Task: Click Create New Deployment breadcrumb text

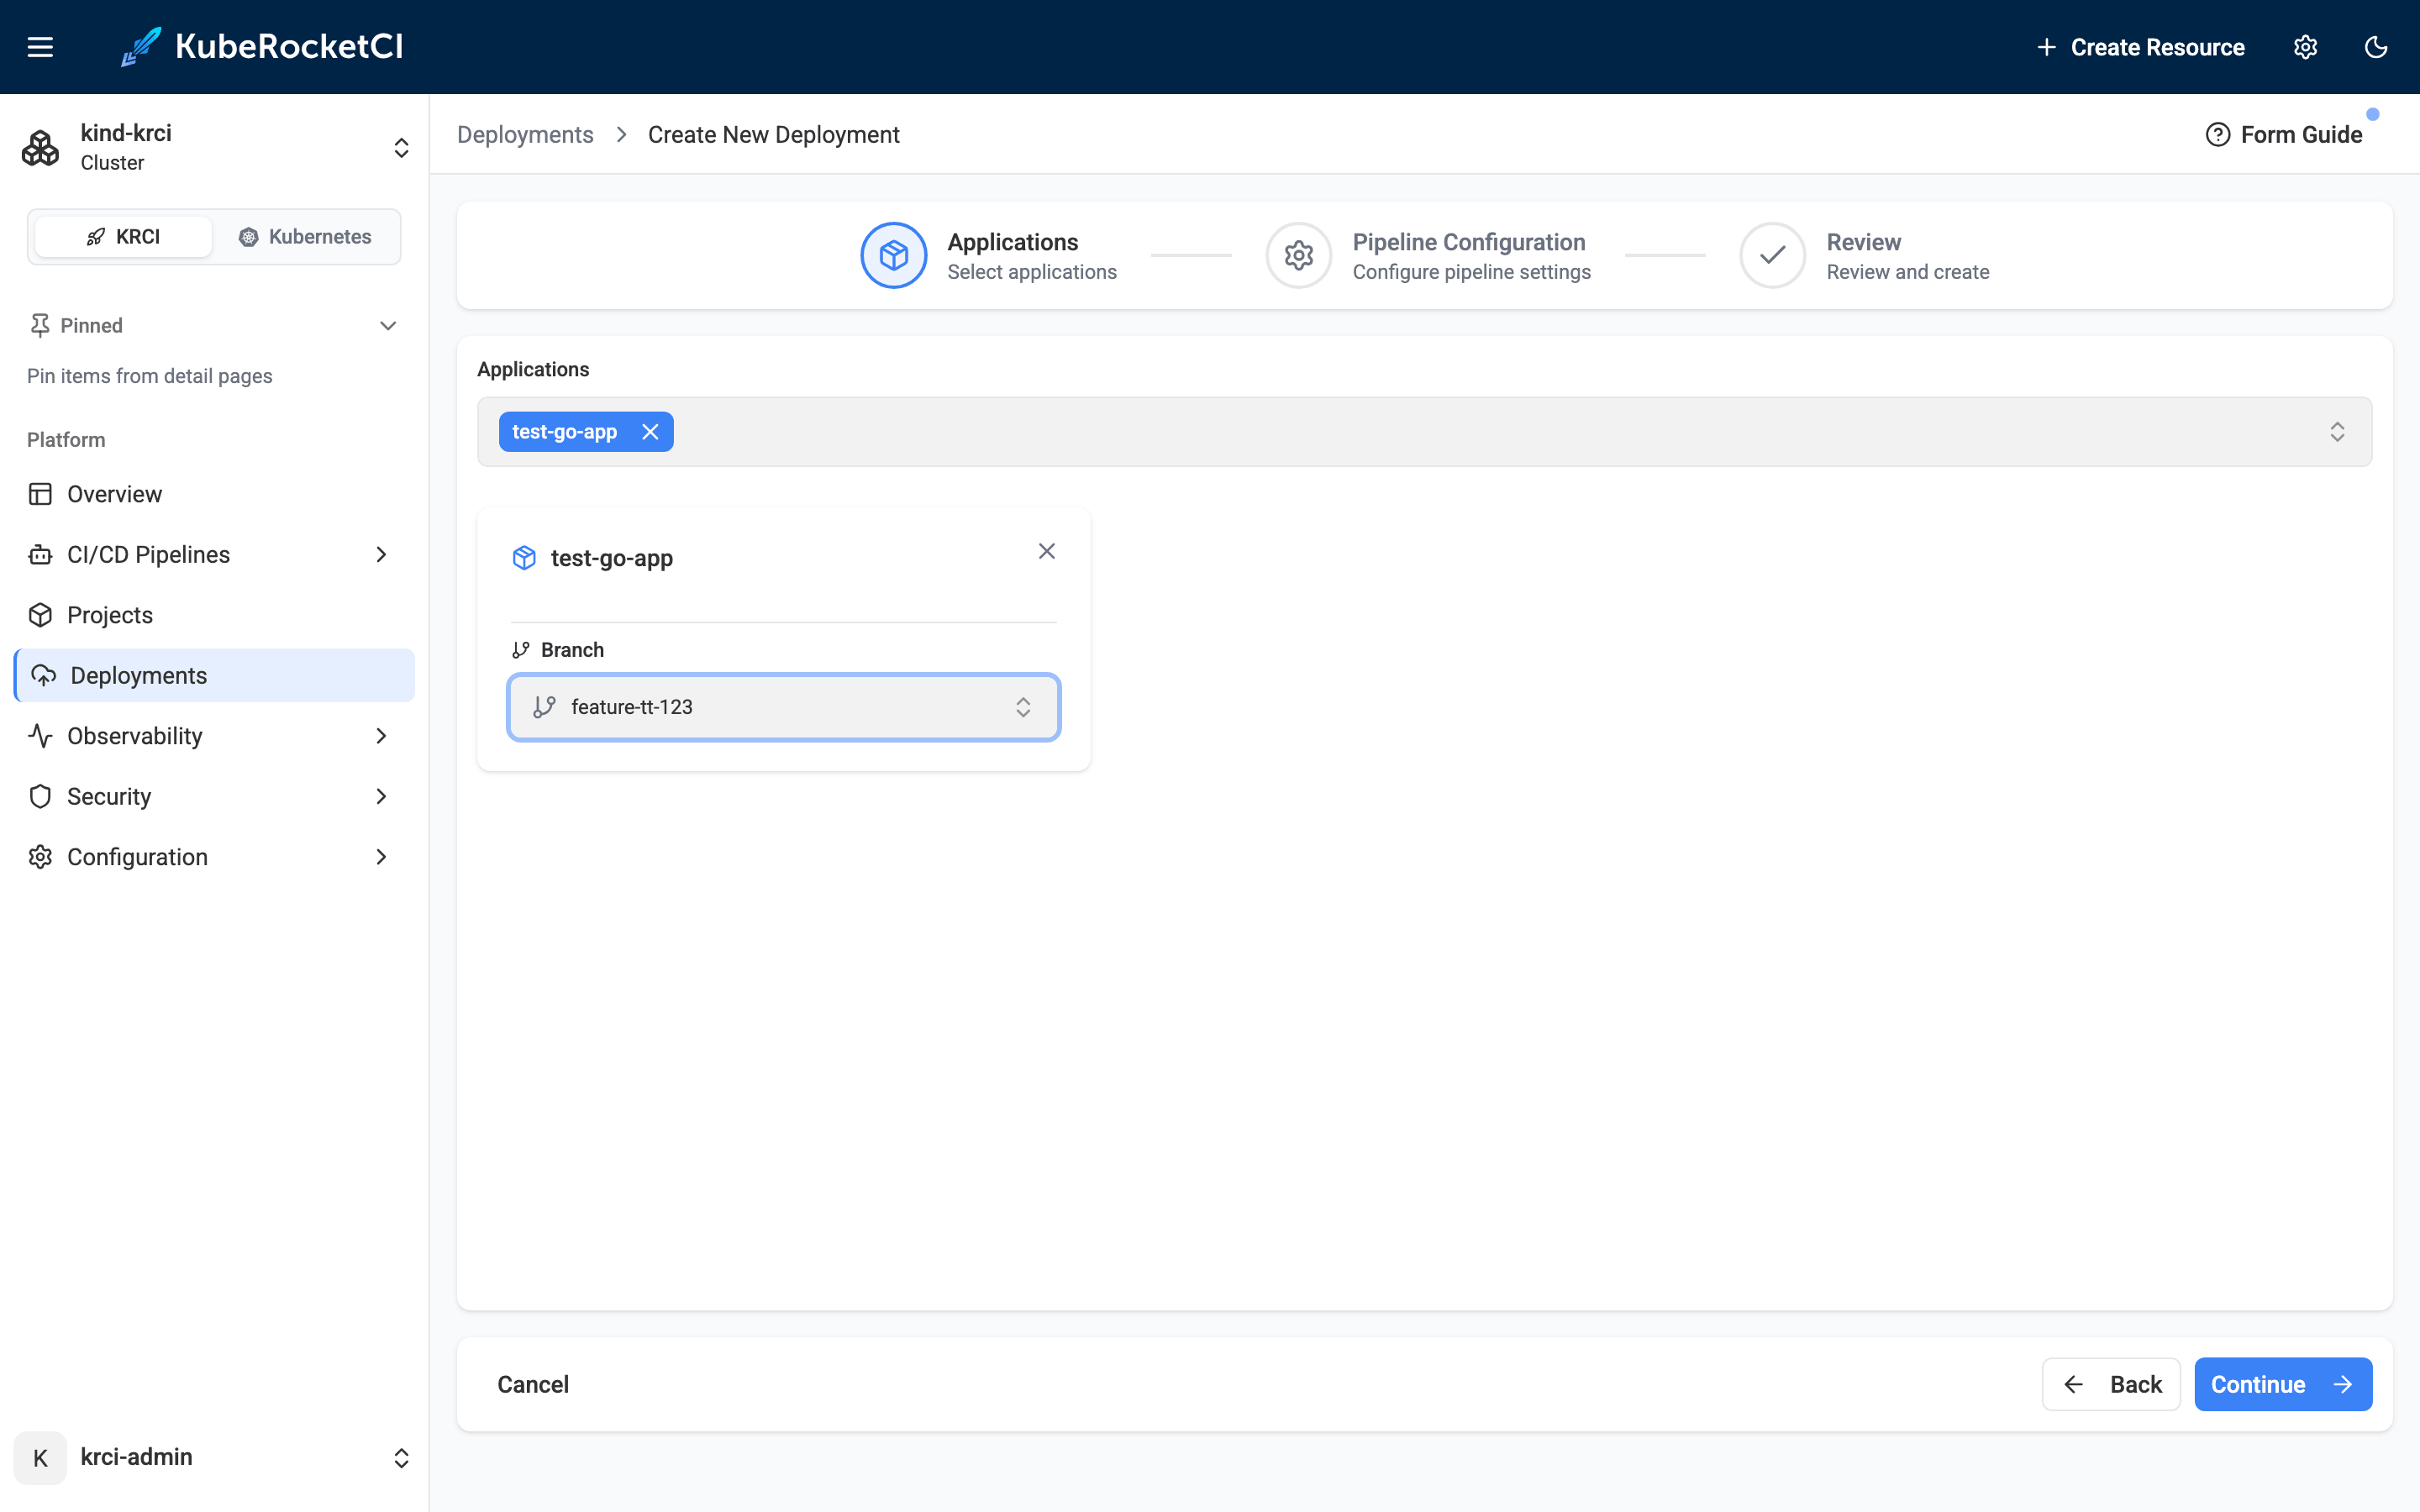Action: 773,135
